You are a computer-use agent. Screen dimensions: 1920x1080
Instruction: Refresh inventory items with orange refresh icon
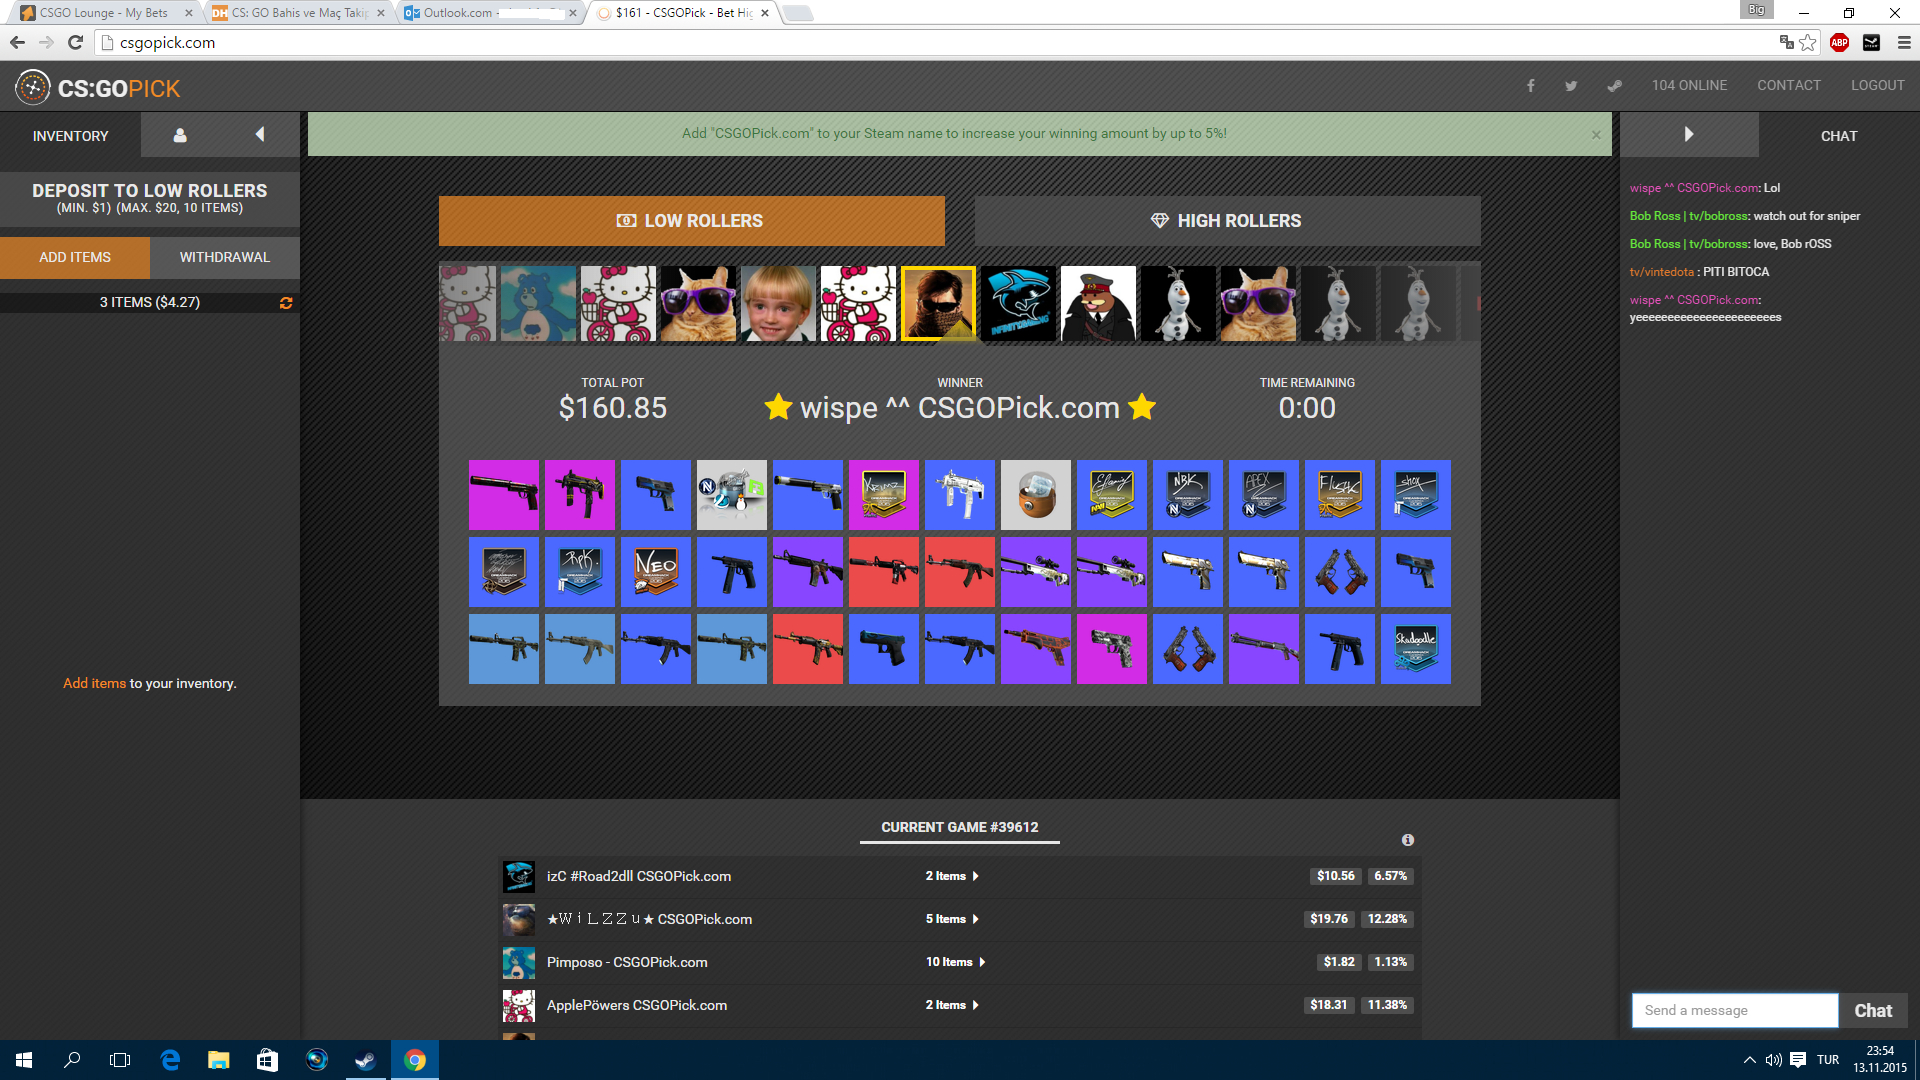(x=286, y=303)
